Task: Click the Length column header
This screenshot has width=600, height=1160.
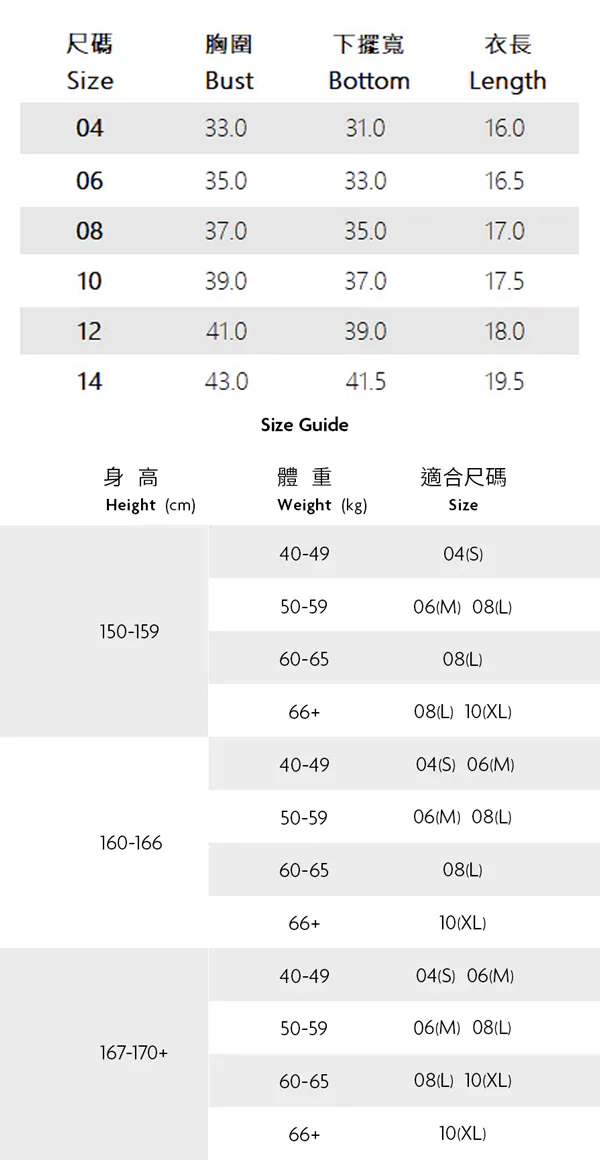Action: pos(507,80)
